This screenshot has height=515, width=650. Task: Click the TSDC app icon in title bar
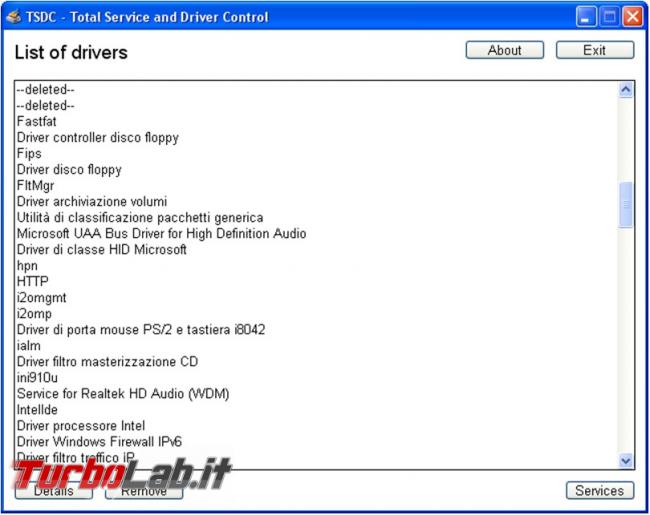[13, 17]
